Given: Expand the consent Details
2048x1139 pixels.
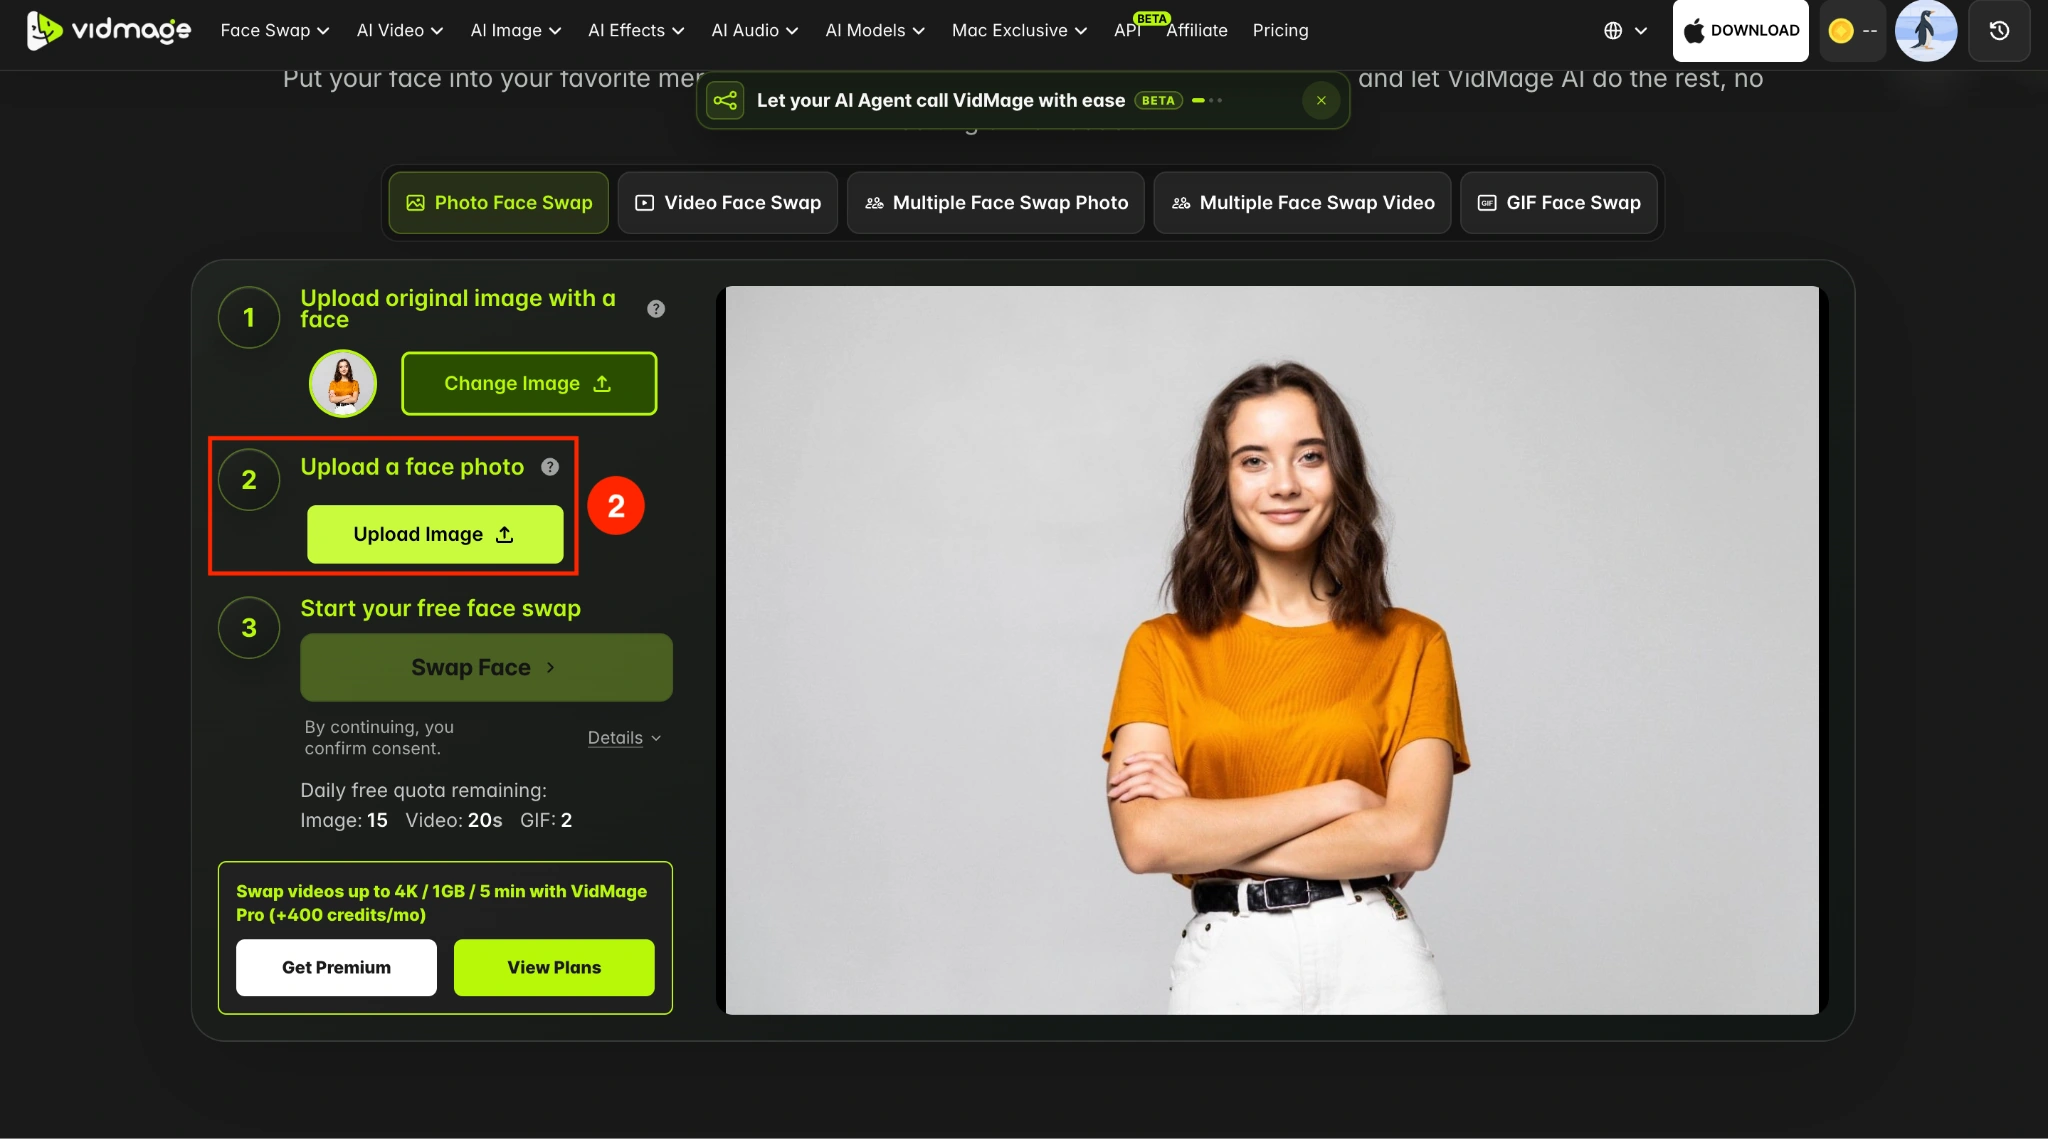Looking at the screenshot, I should 624,738.
